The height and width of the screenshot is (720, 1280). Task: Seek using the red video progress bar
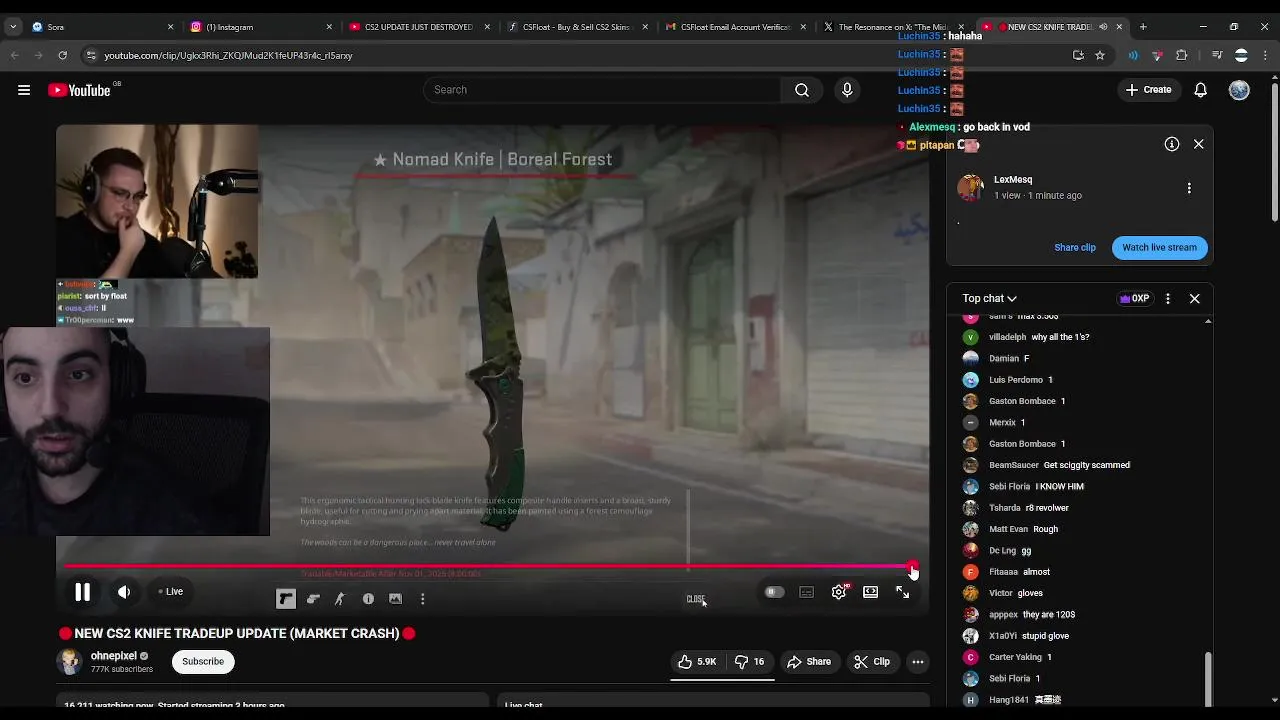(489, 567)
